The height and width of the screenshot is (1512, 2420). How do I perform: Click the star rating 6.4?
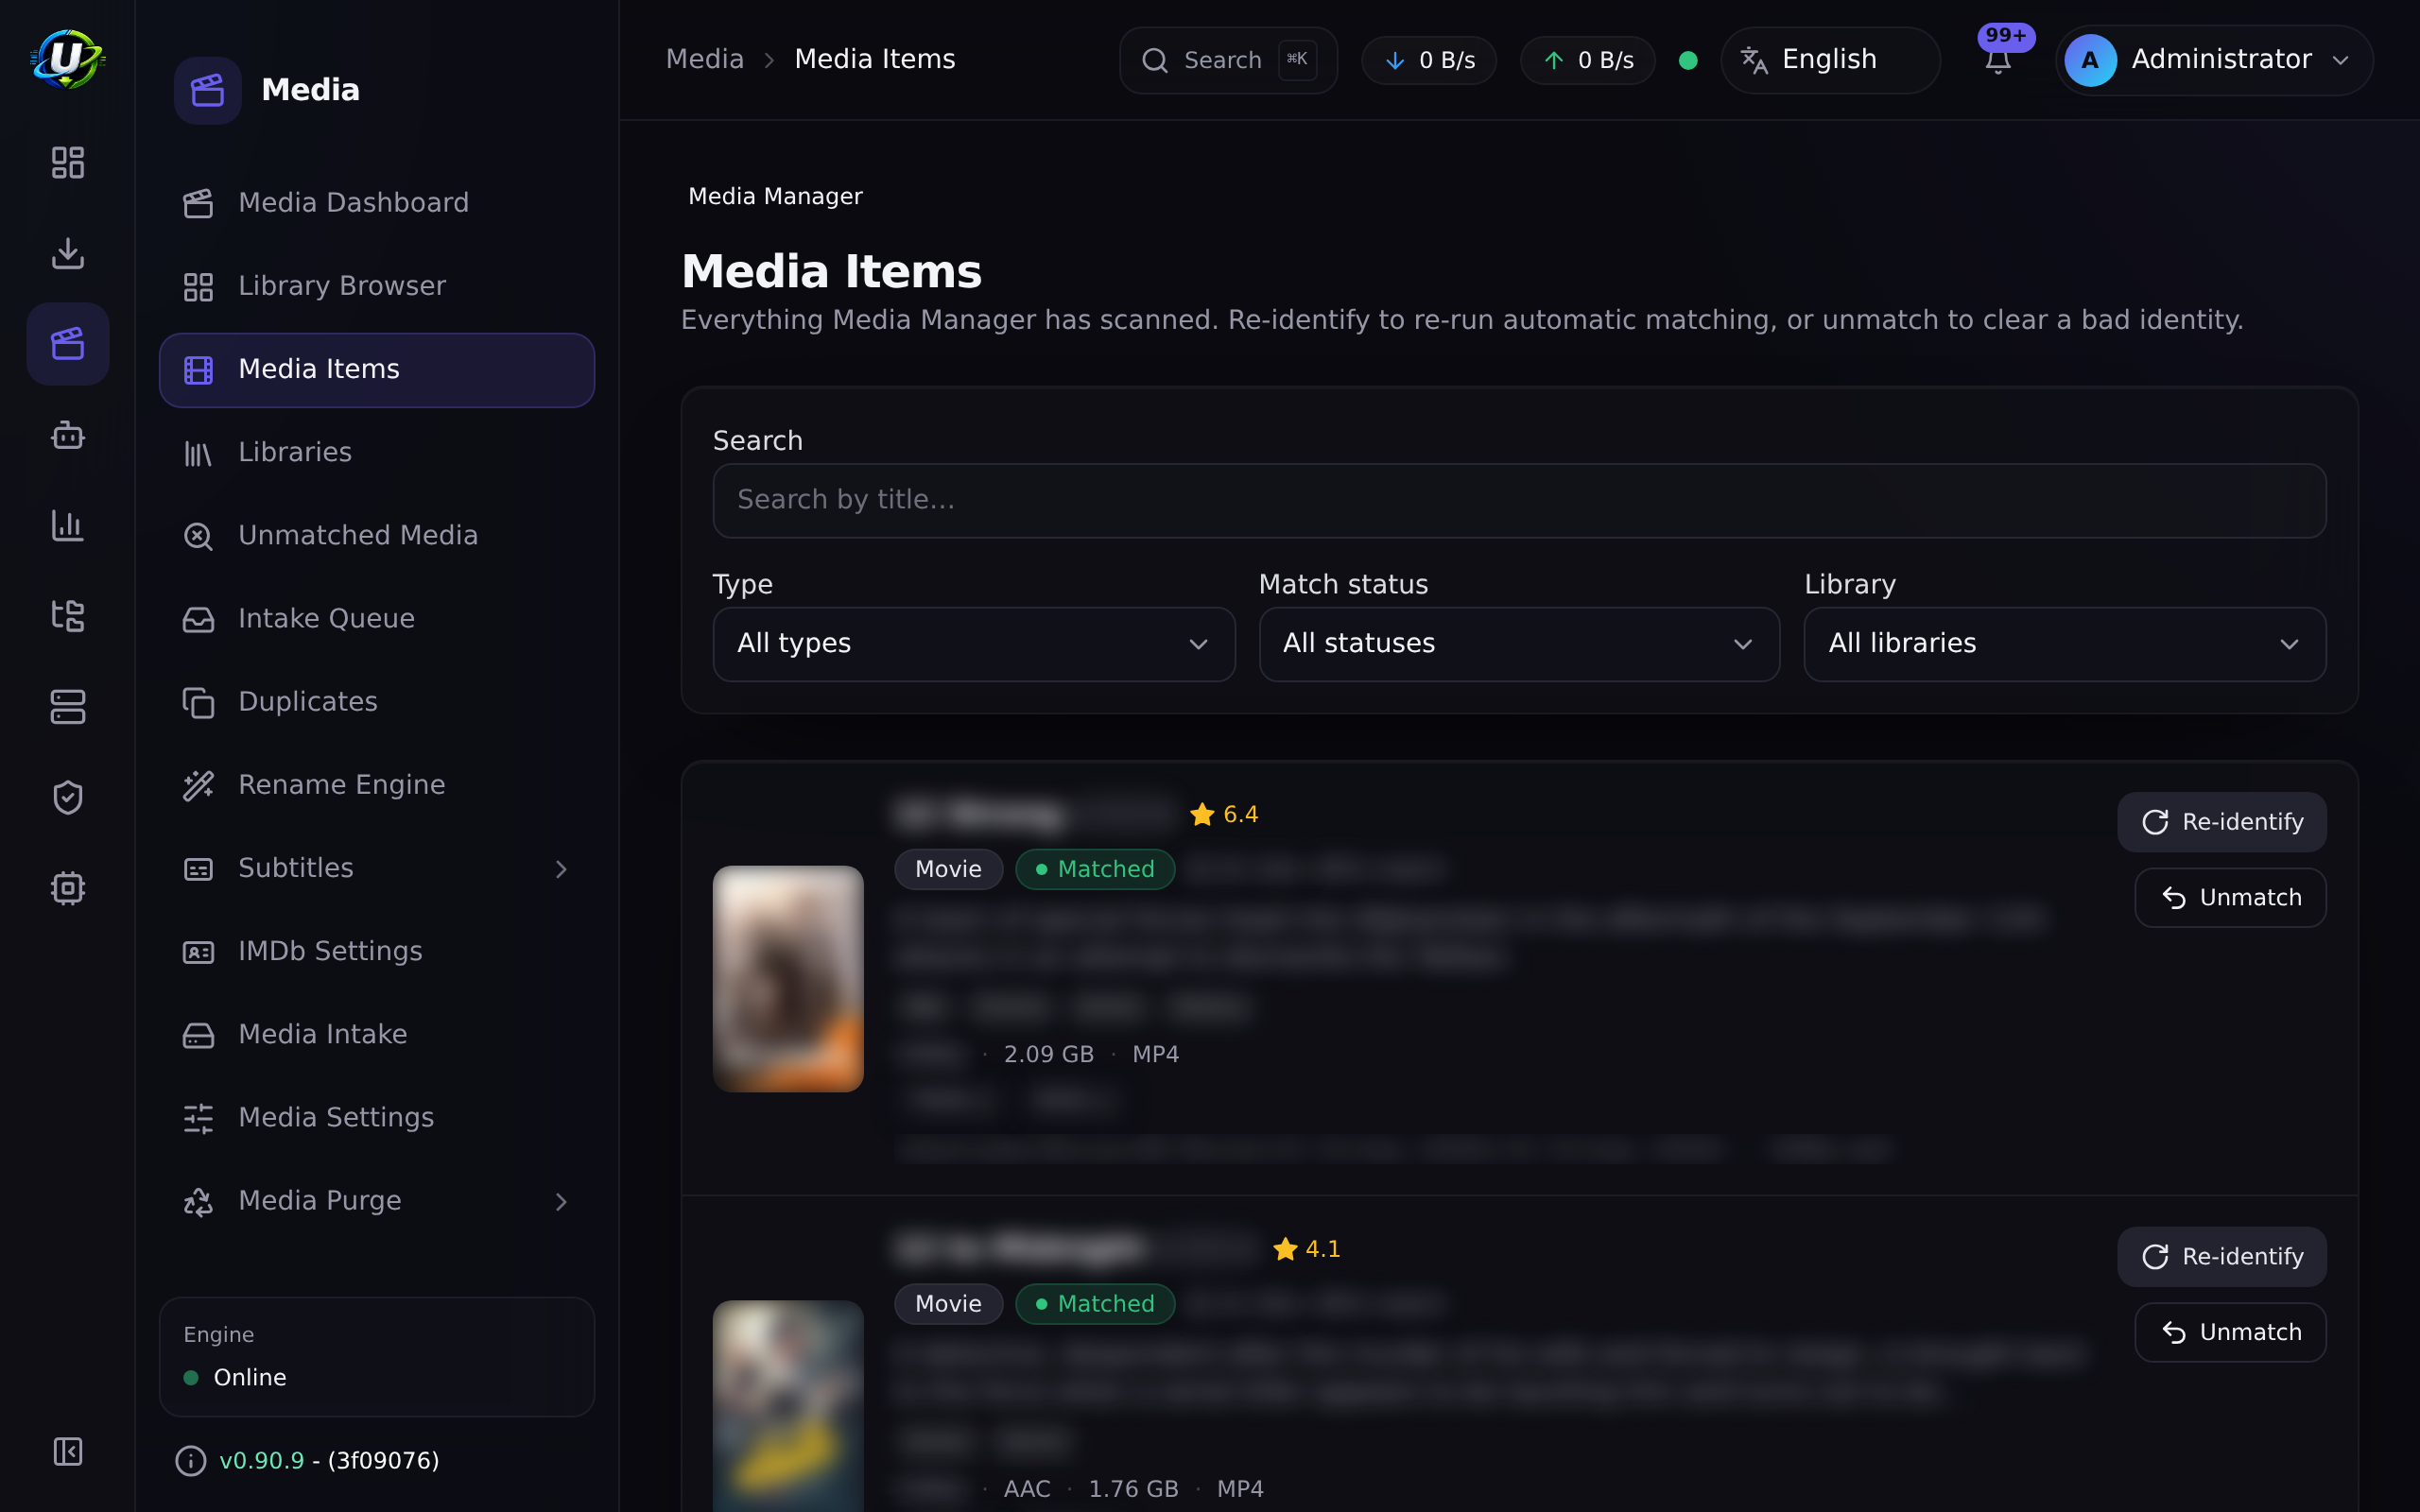(x=1224, y=814)
